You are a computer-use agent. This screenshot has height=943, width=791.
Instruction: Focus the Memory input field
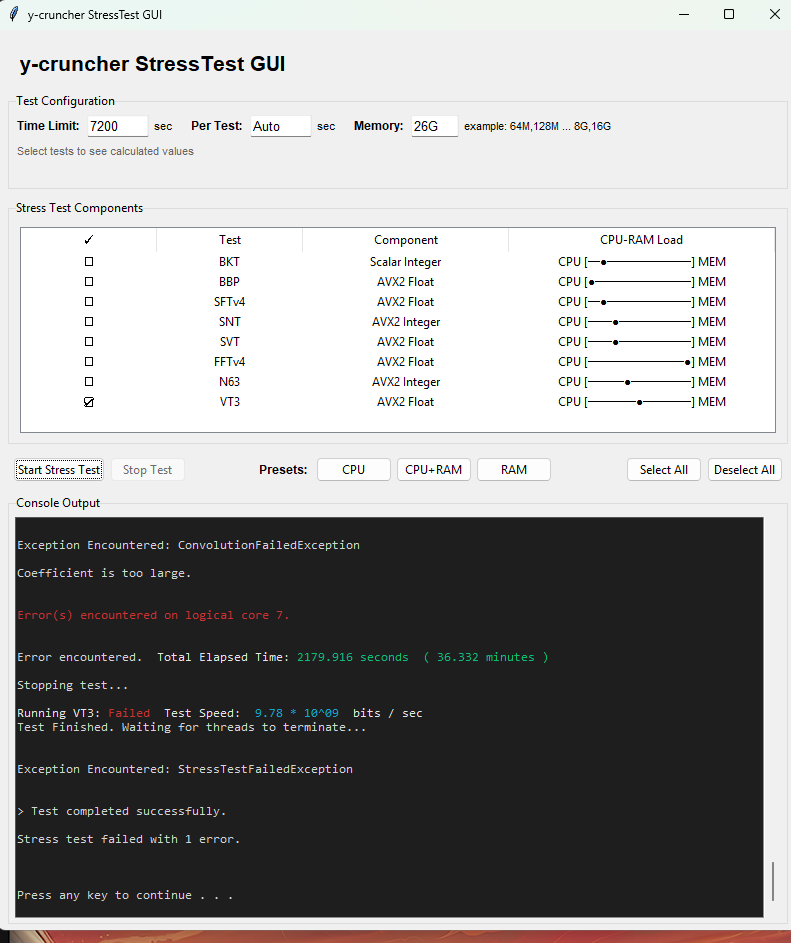[435, 126]
